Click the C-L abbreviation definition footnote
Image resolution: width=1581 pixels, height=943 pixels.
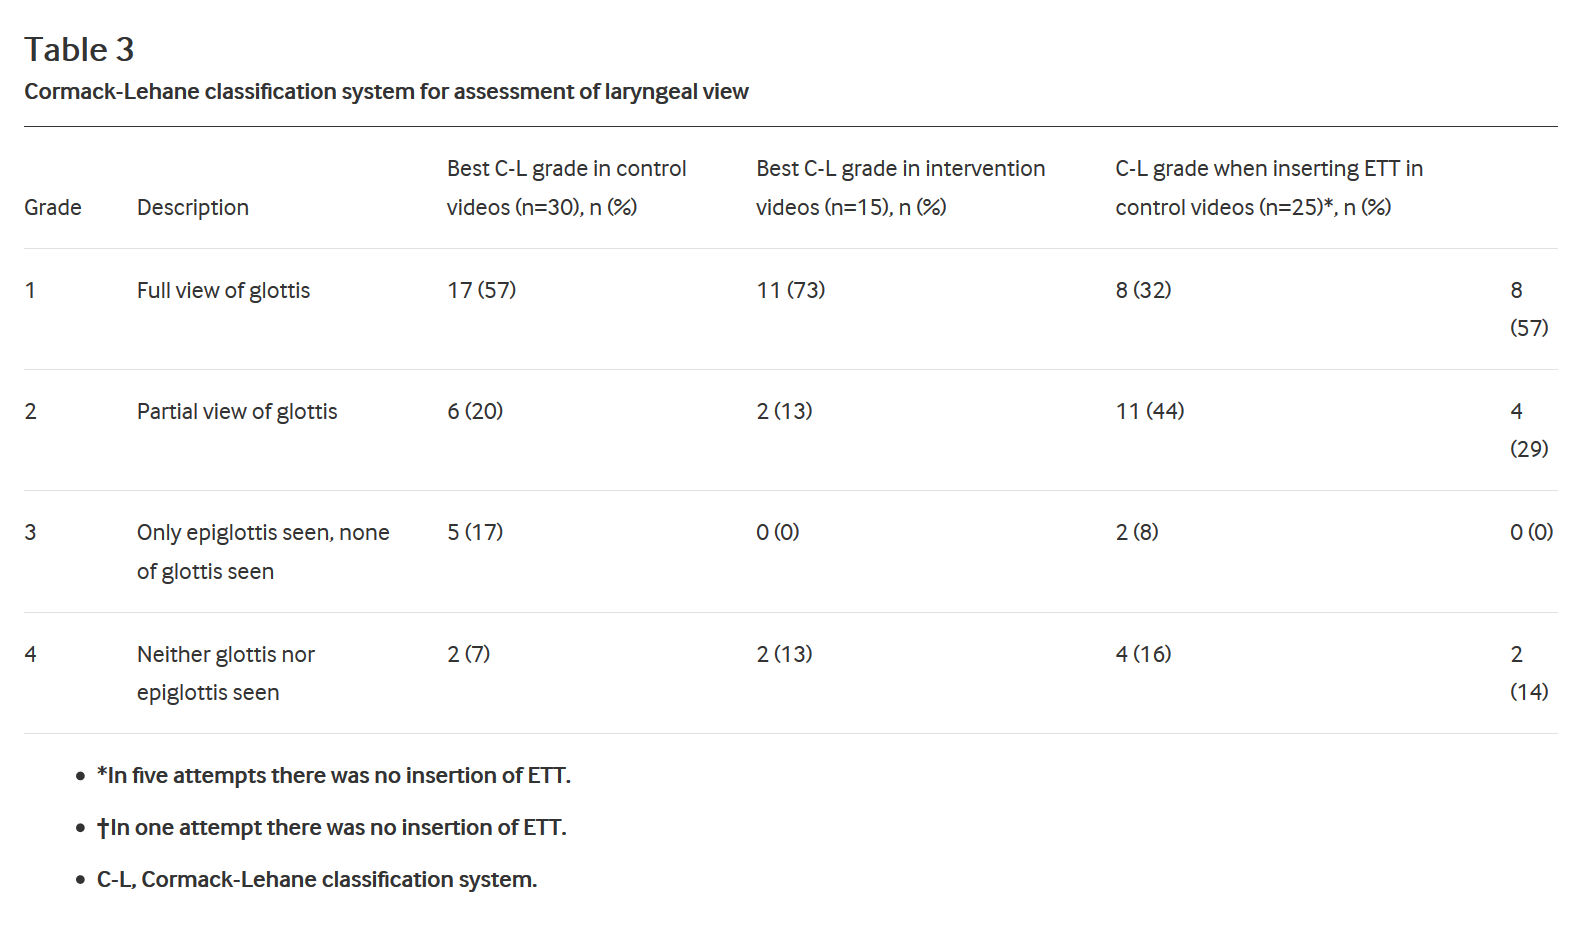tap(317, 879)
